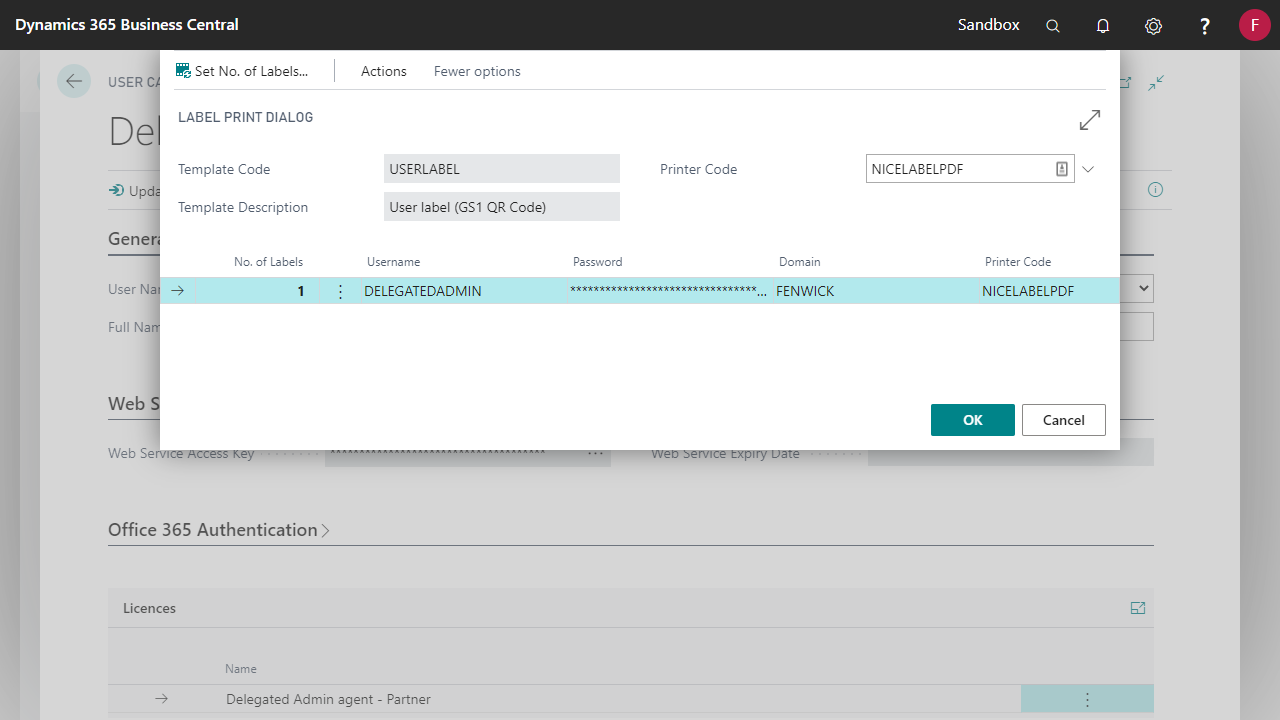Click the Printer Code column header

(1017, 262)
